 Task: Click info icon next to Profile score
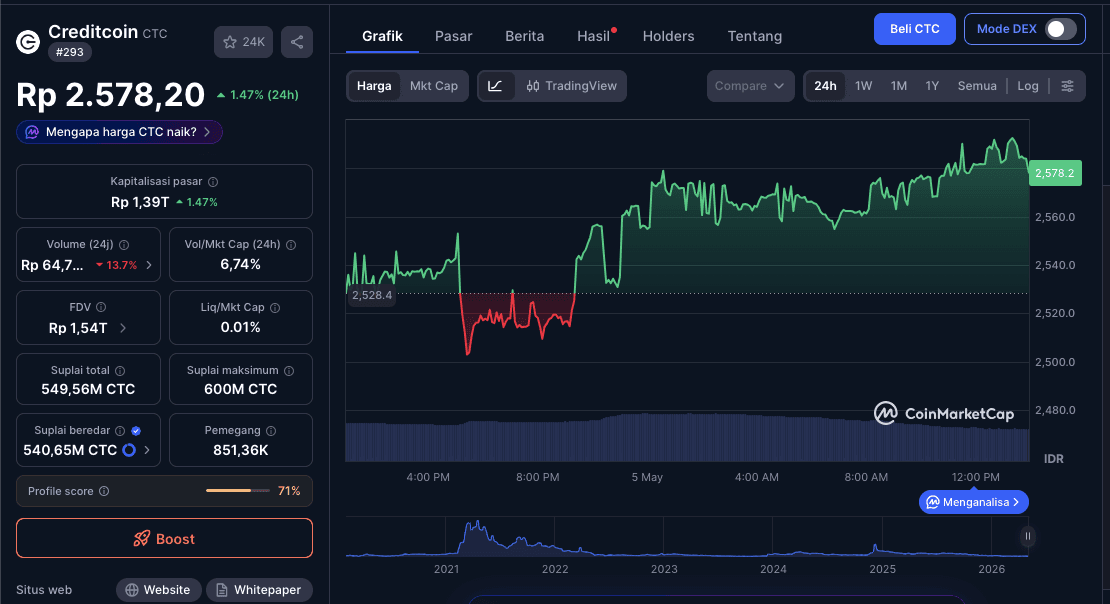tap(104, 491)
